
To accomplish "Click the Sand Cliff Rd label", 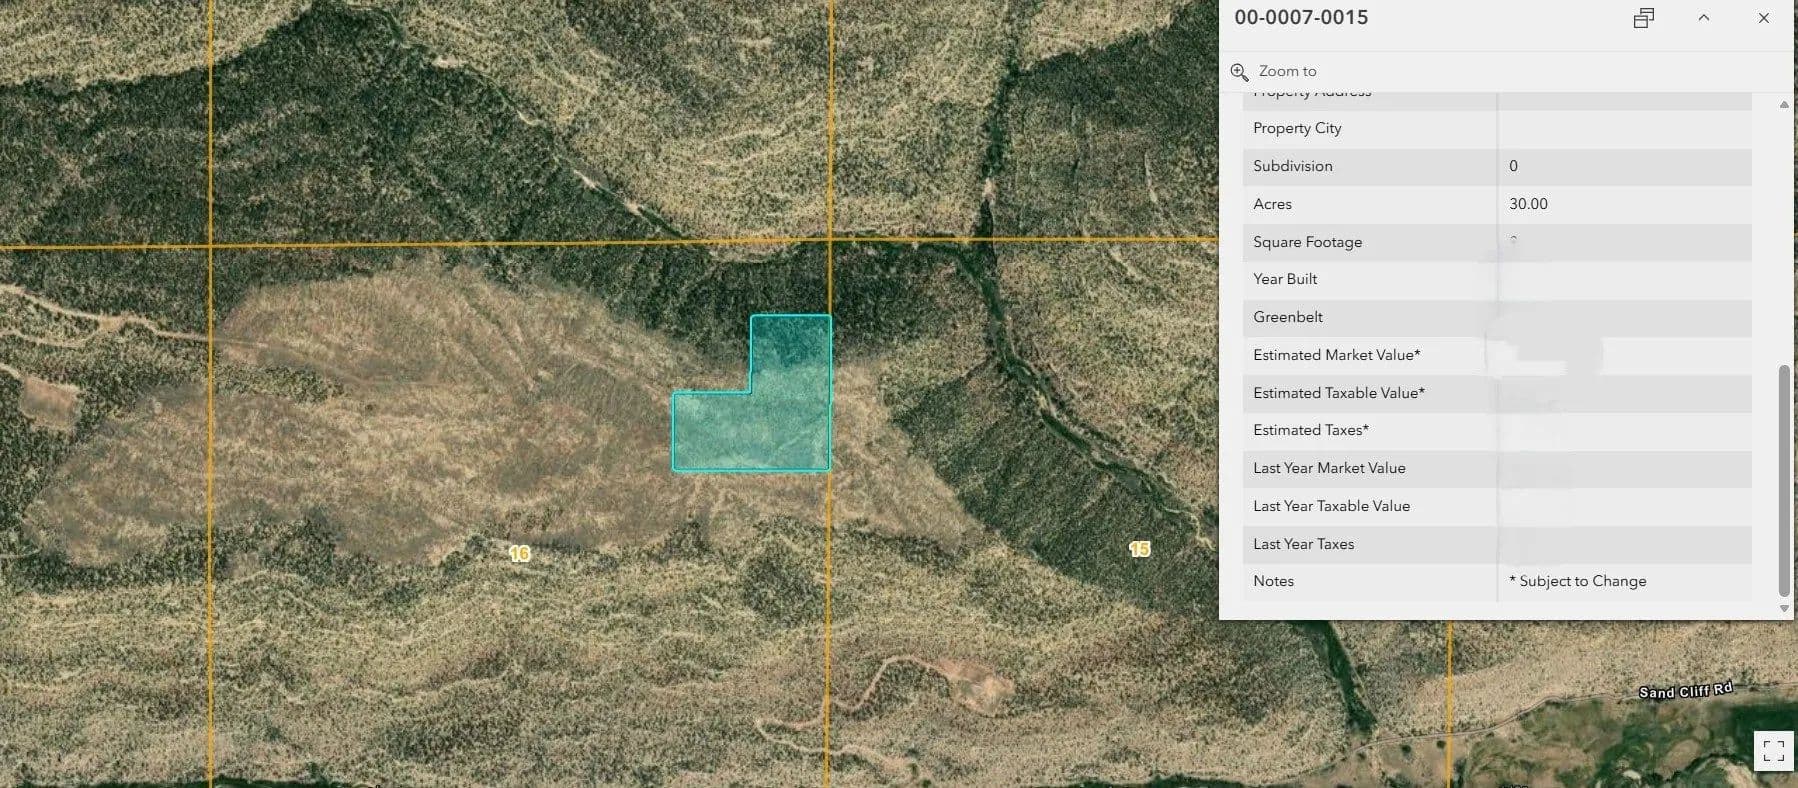I will tap(1685, 691).
